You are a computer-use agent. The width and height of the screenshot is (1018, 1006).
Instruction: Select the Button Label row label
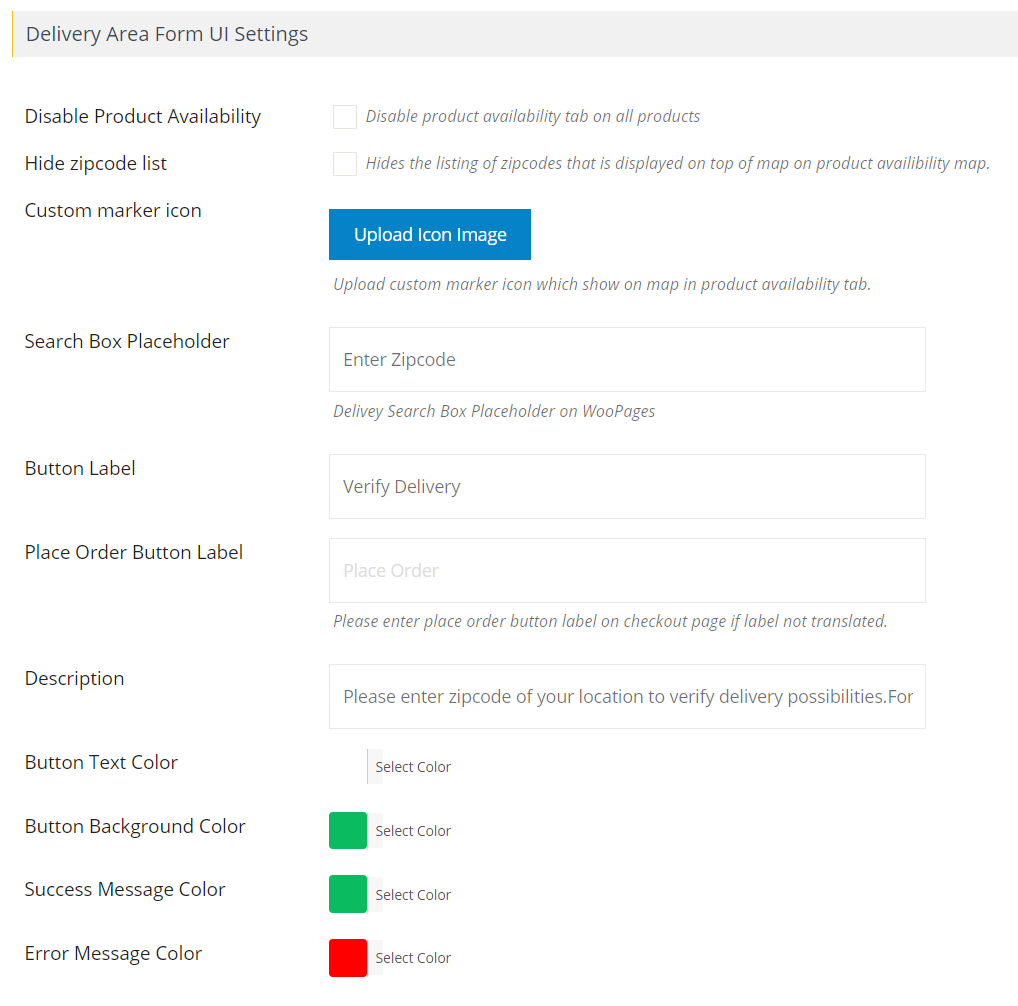coord(80,468)
